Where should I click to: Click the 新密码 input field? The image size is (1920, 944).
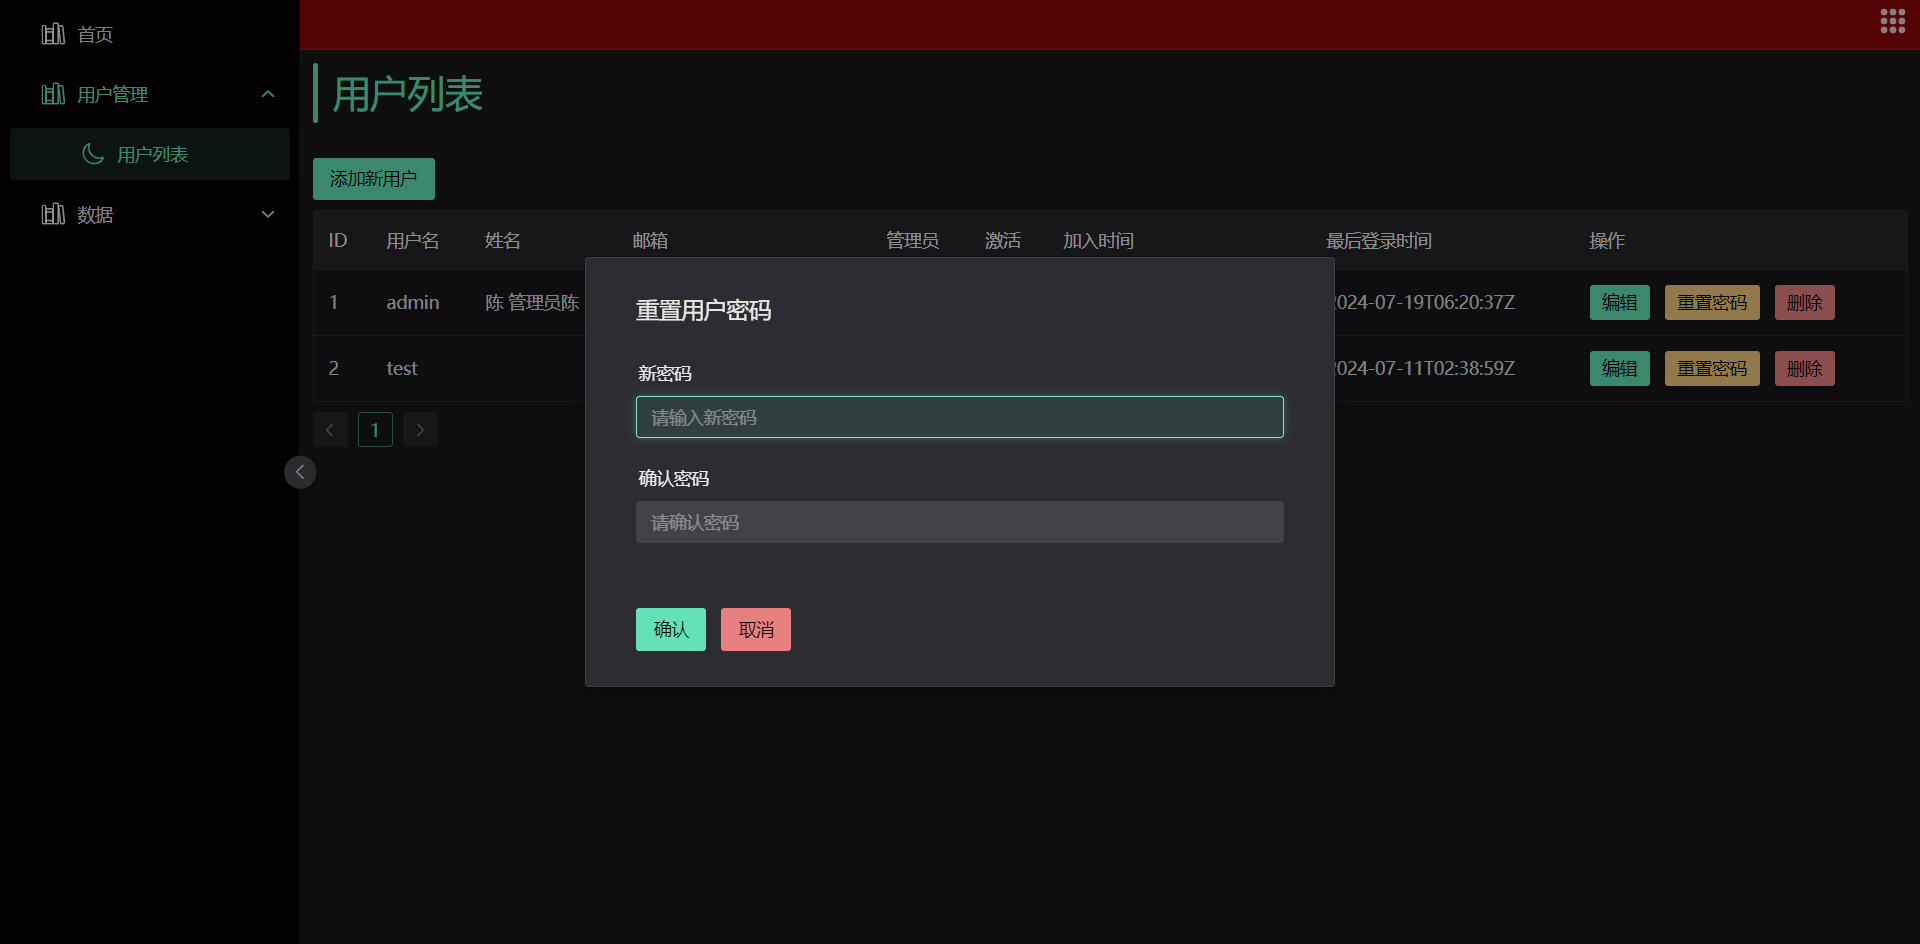tap(959, 417)
